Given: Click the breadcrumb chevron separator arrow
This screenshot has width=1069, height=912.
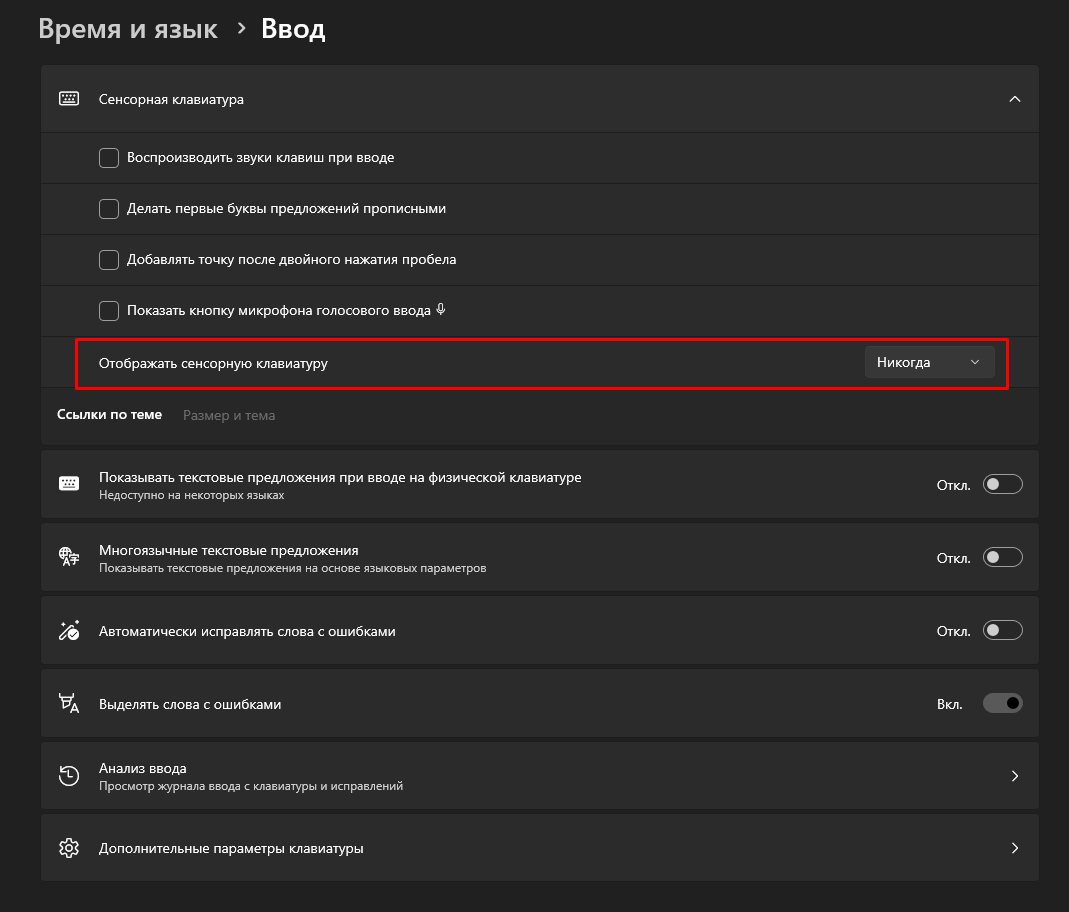Looking at the screenshot, I should click(x=241, y=29).
